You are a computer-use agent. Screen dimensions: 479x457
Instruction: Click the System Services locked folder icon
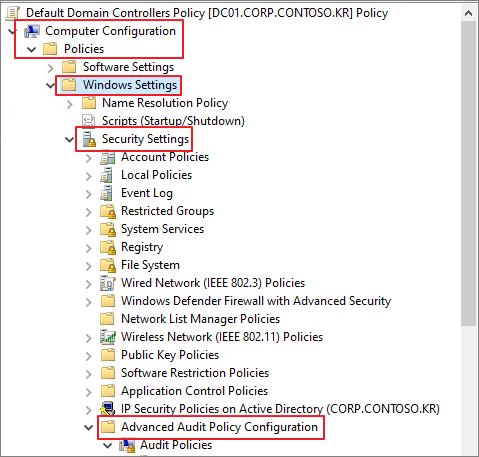tap(108, 229)
